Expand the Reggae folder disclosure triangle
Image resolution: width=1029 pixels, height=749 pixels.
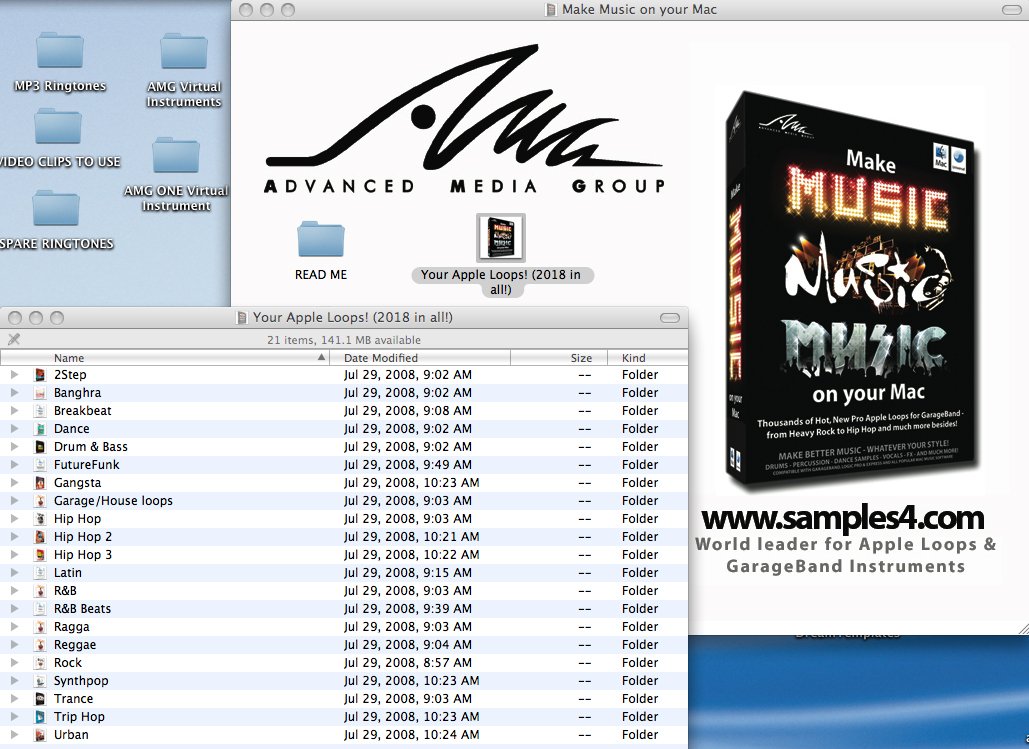pyautogui.click(x=14, y=645)
